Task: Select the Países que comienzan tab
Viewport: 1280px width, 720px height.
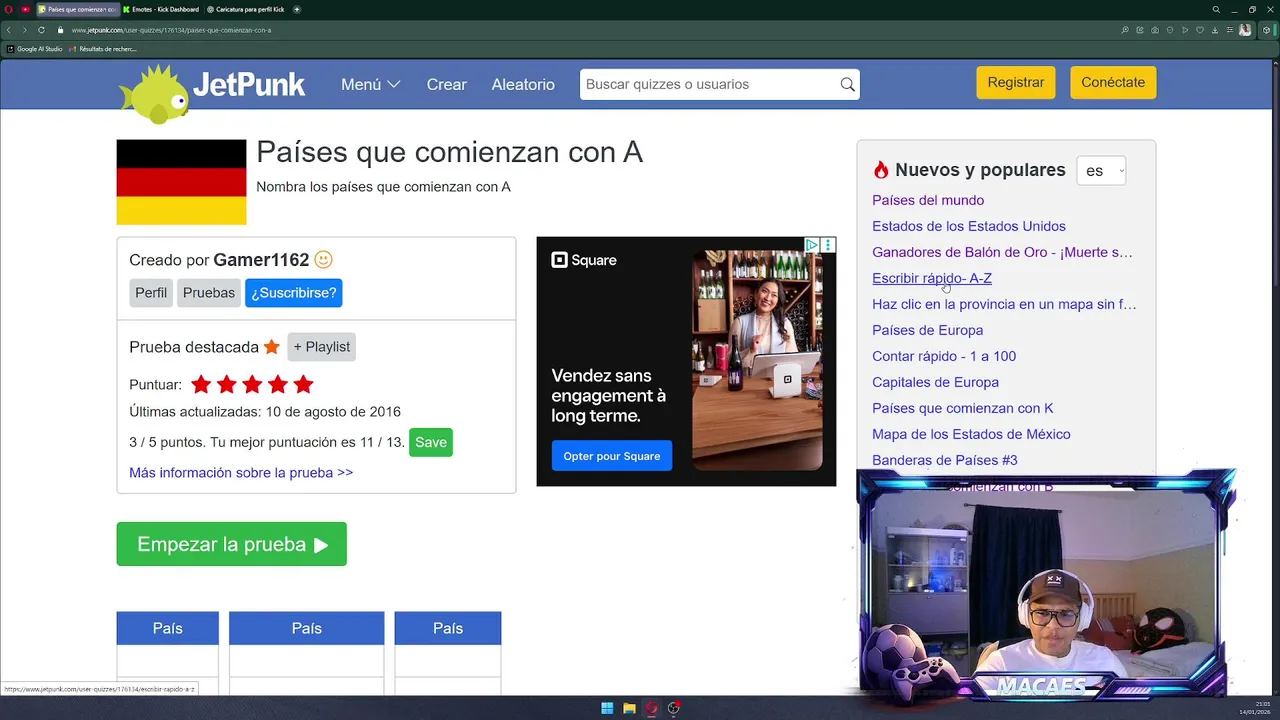Action: click(x=77, y=9)
